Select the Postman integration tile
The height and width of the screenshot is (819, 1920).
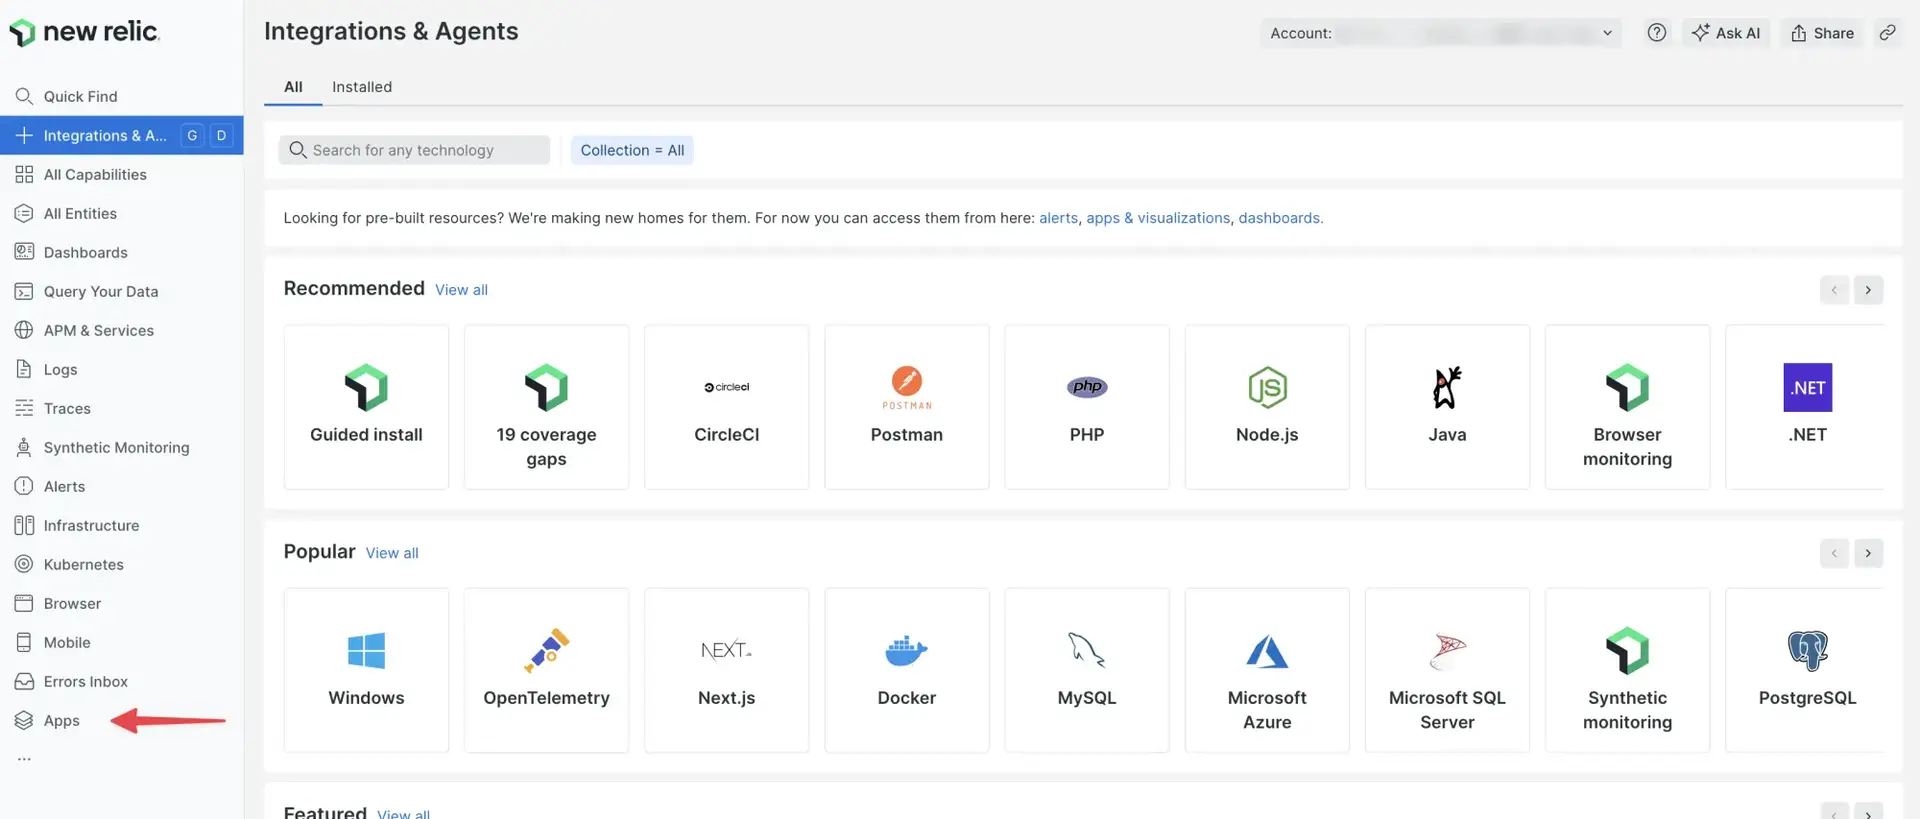tap(906, 407)
